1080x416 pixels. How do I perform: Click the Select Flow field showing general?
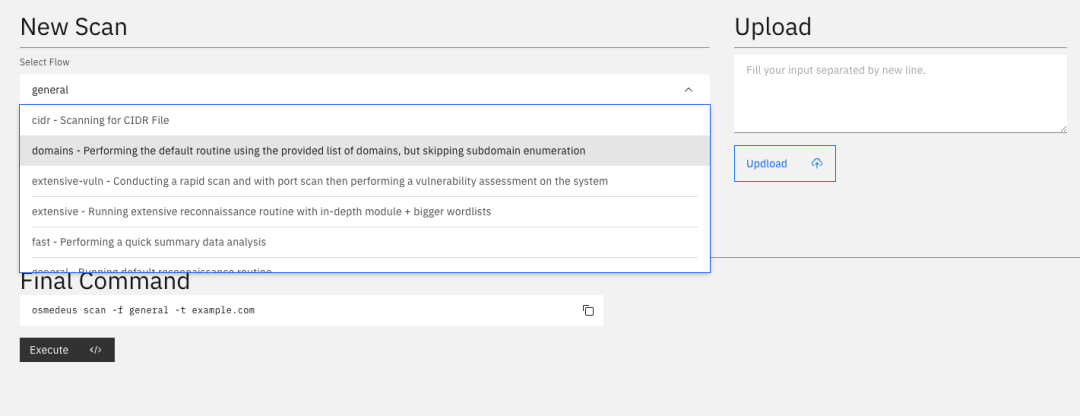point(350,89)
